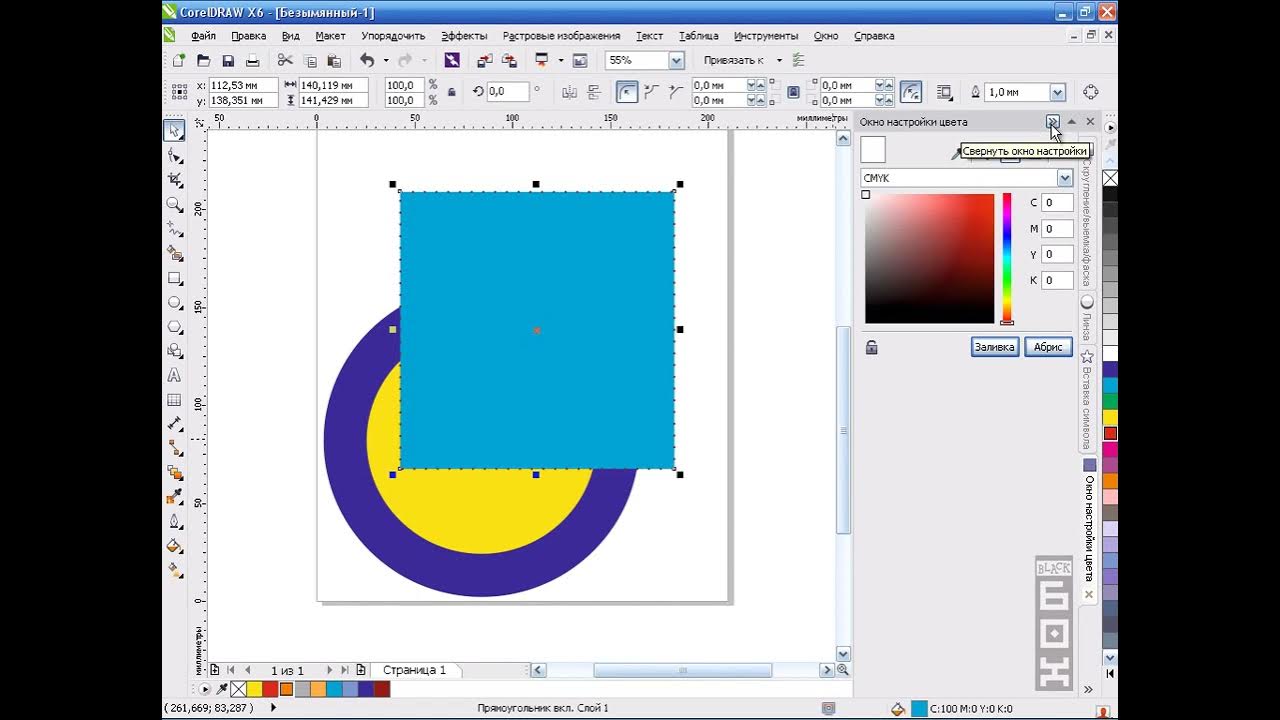Click the Заливка fill button
1280x720 pixels.
(x=994, y=347)
